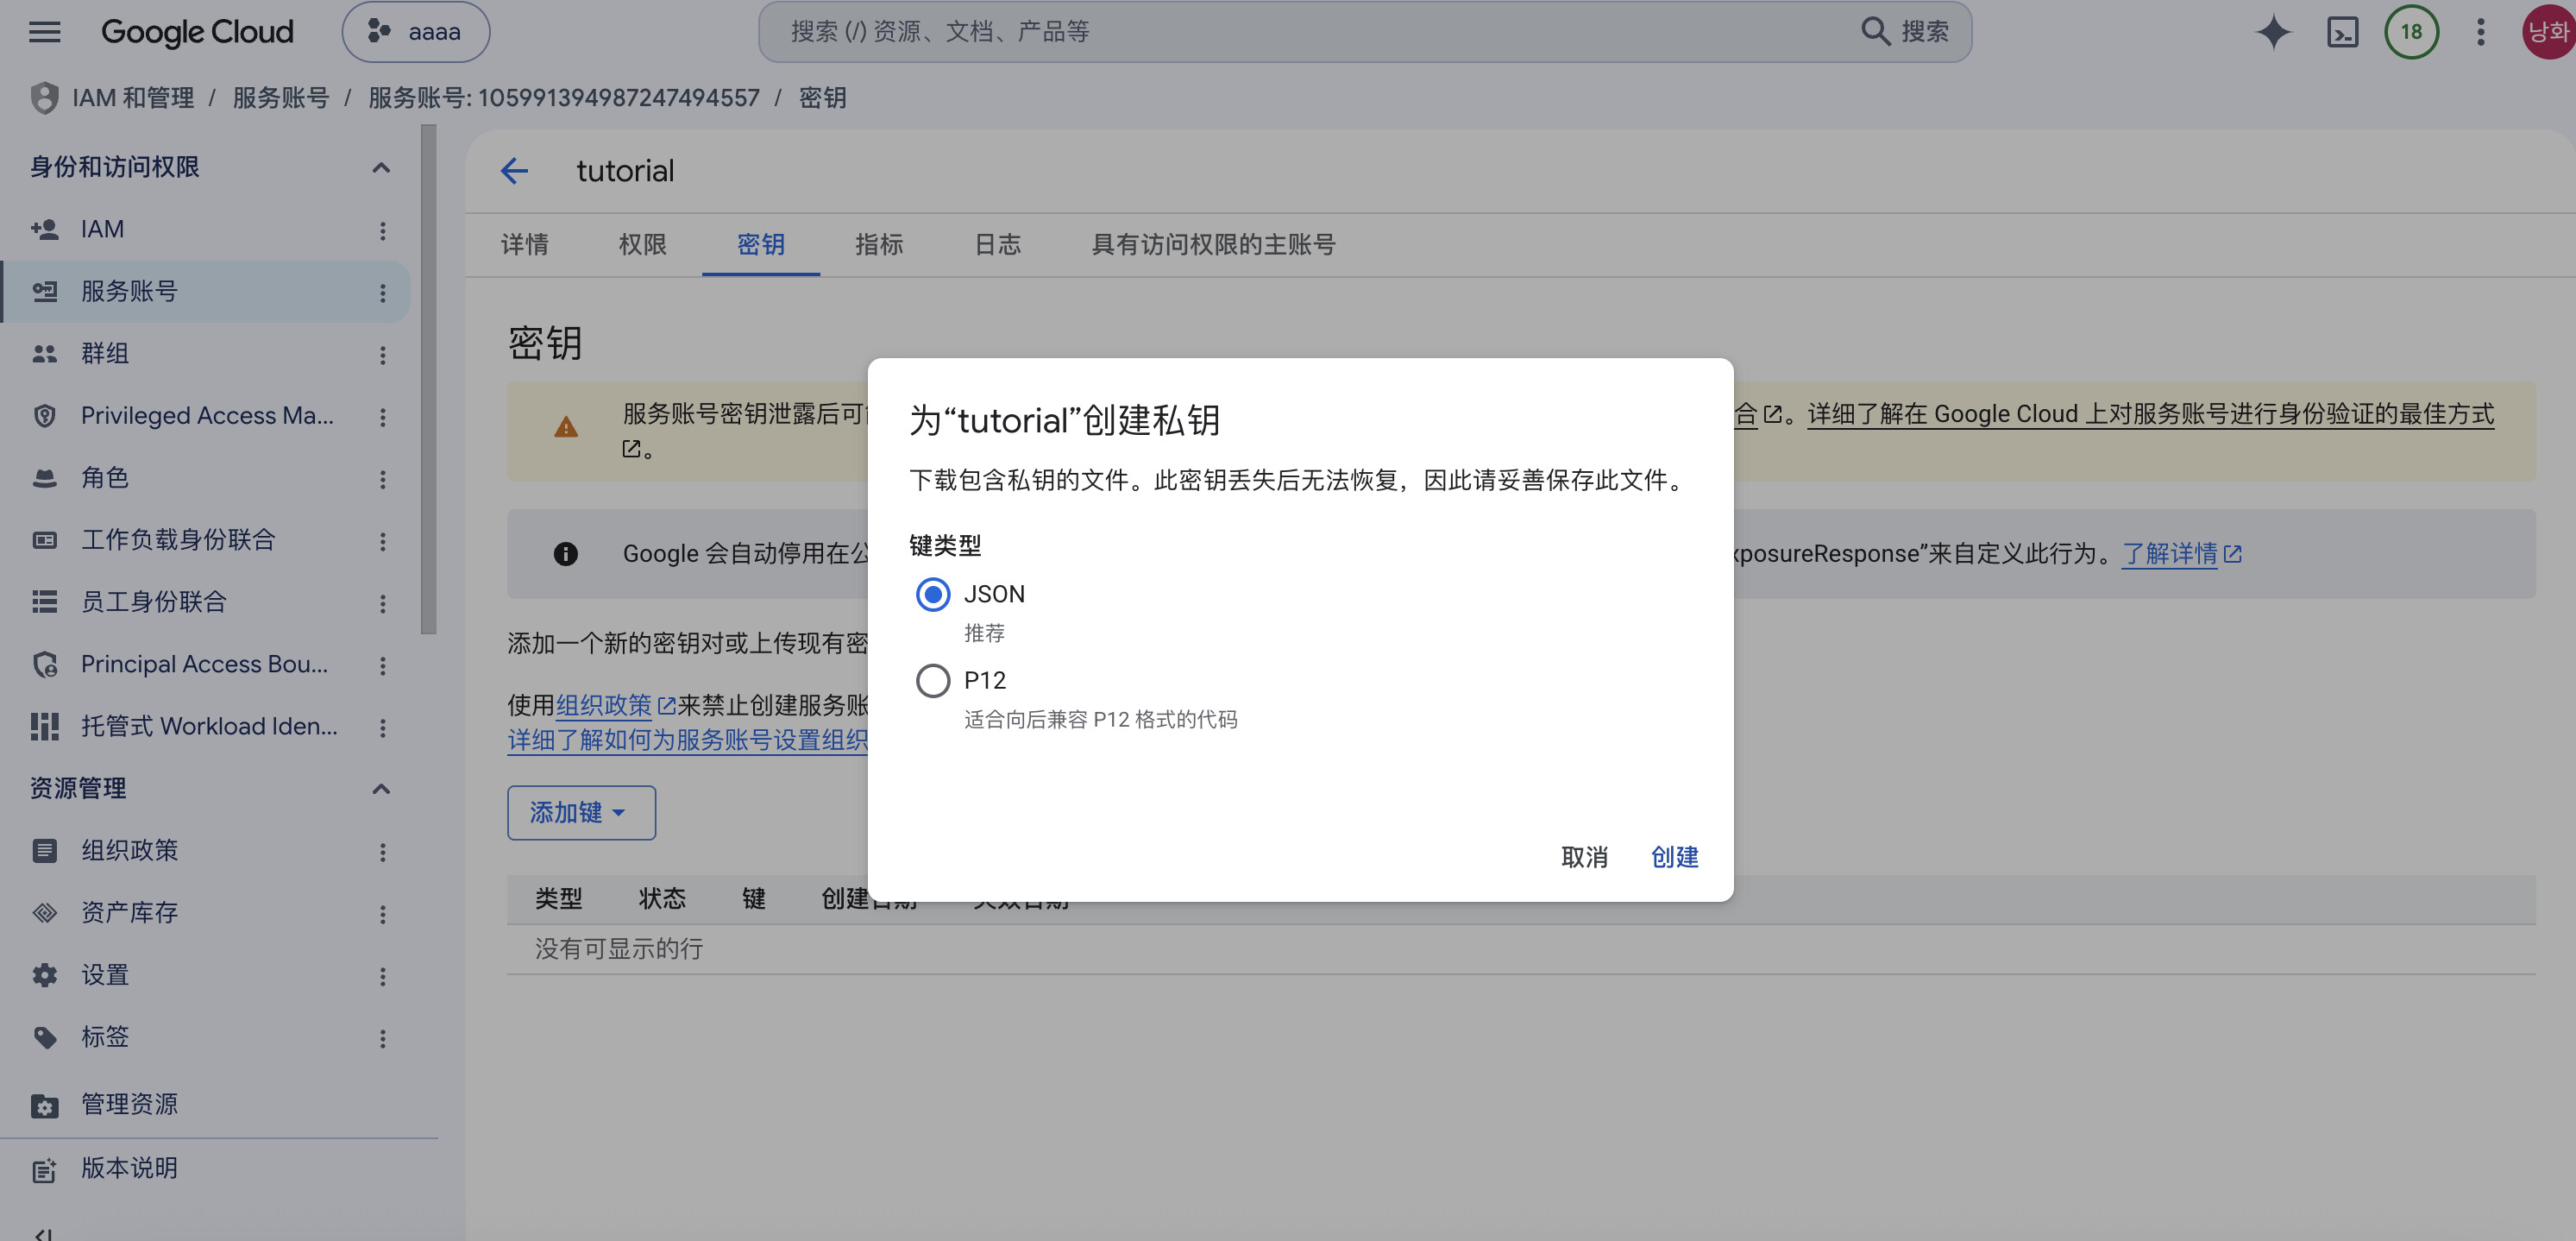2576x1241 pixels.
Task: Click the 角色 roles hat icon
Action: coord(44,478)
